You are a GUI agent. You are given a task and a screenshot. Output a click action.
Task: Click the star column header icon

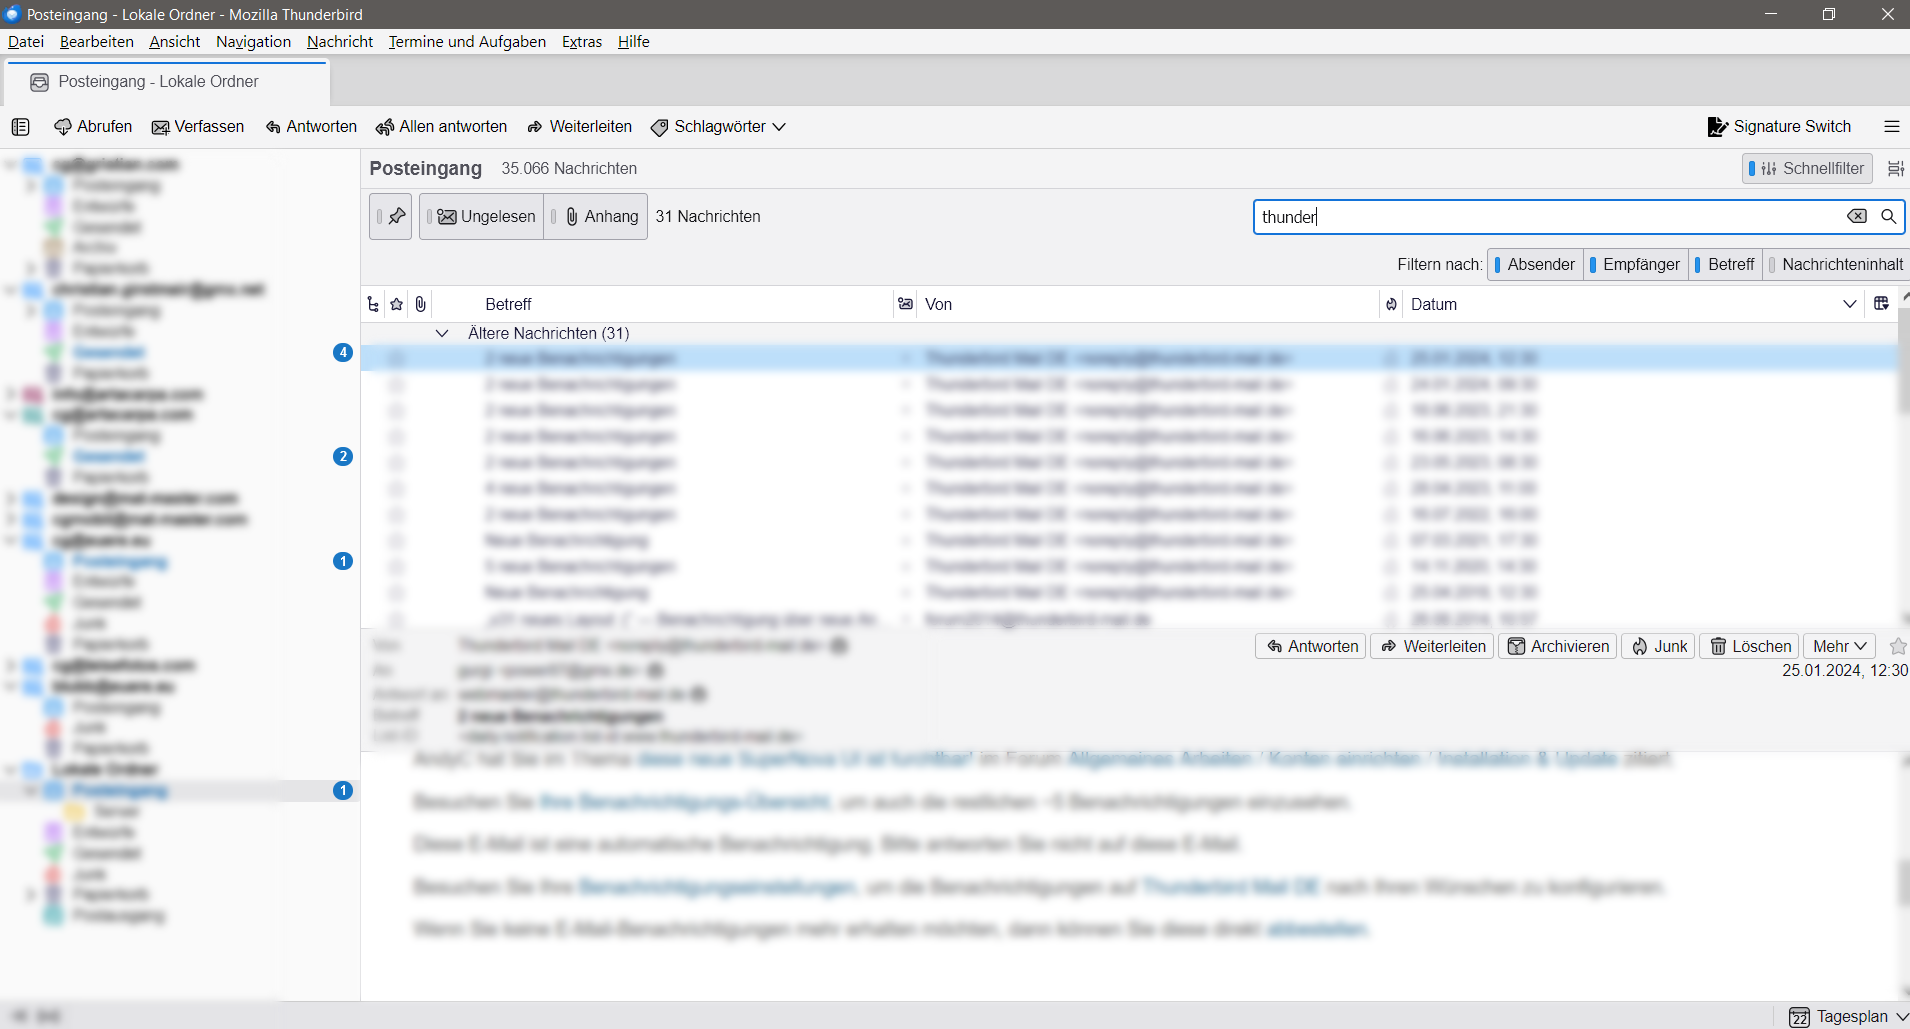[x=397, y=305]
